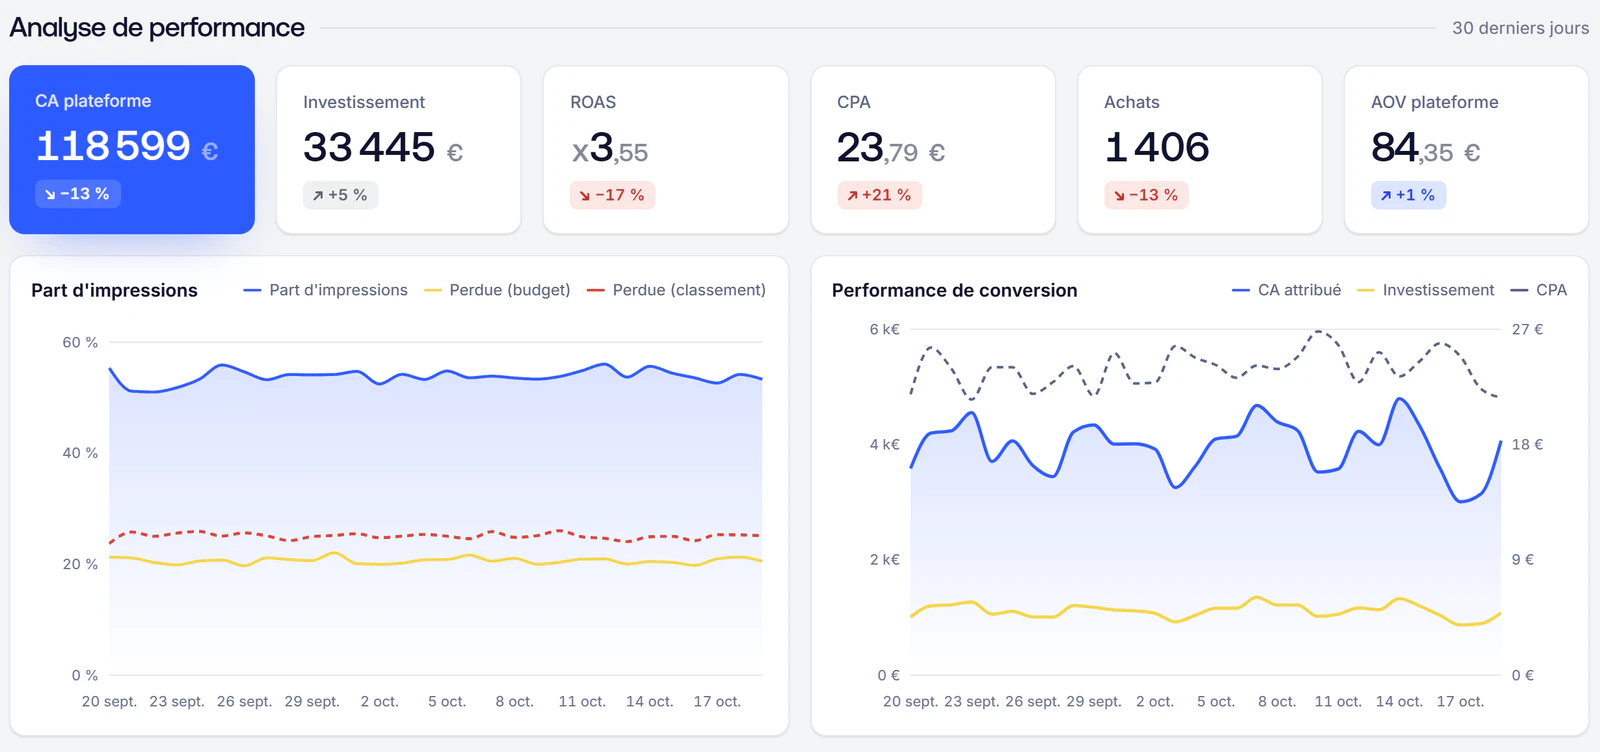Click the -13 % trend badge on Achats
Viewport: 1600px width, 752px height.
[1146, 195]
